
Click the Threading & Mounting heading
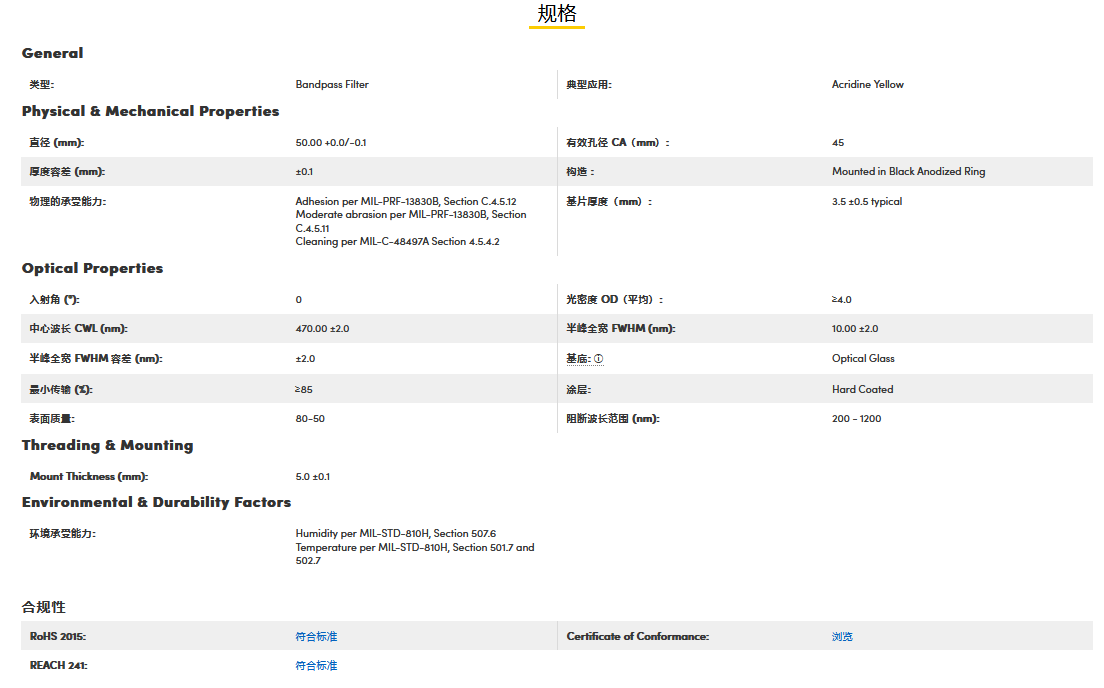pos(107,445)
